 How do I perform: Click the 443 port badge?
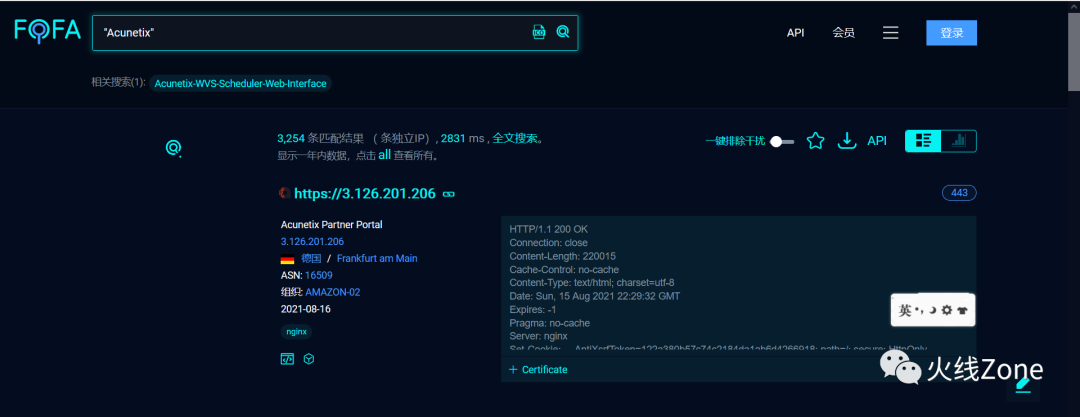[959, 193]
